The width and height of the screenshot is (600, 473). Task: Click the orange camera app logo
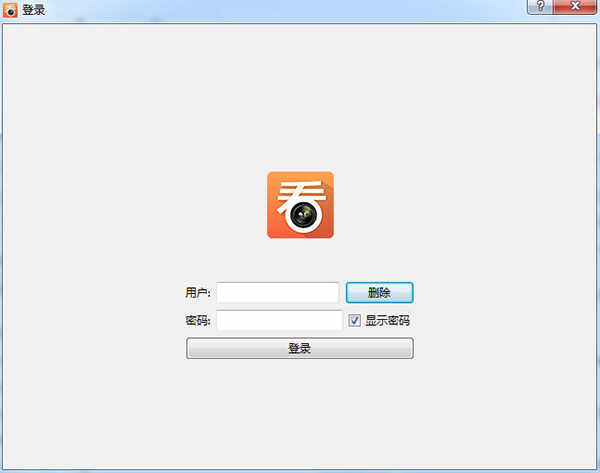[300, 205]
